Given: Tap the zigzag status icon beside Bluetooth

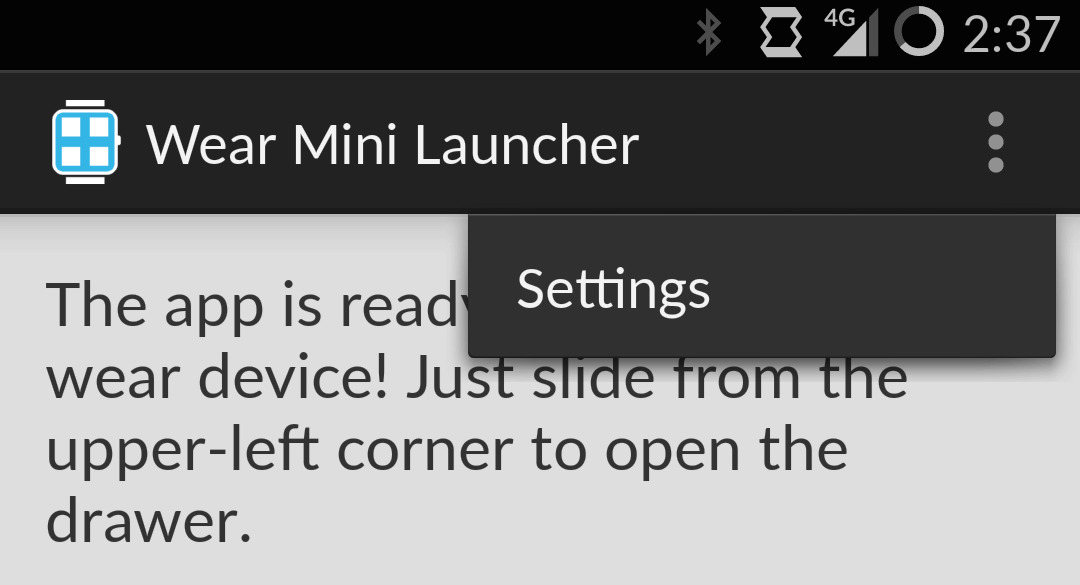Looking at the screenshot, I should click(x=781, y=32).
